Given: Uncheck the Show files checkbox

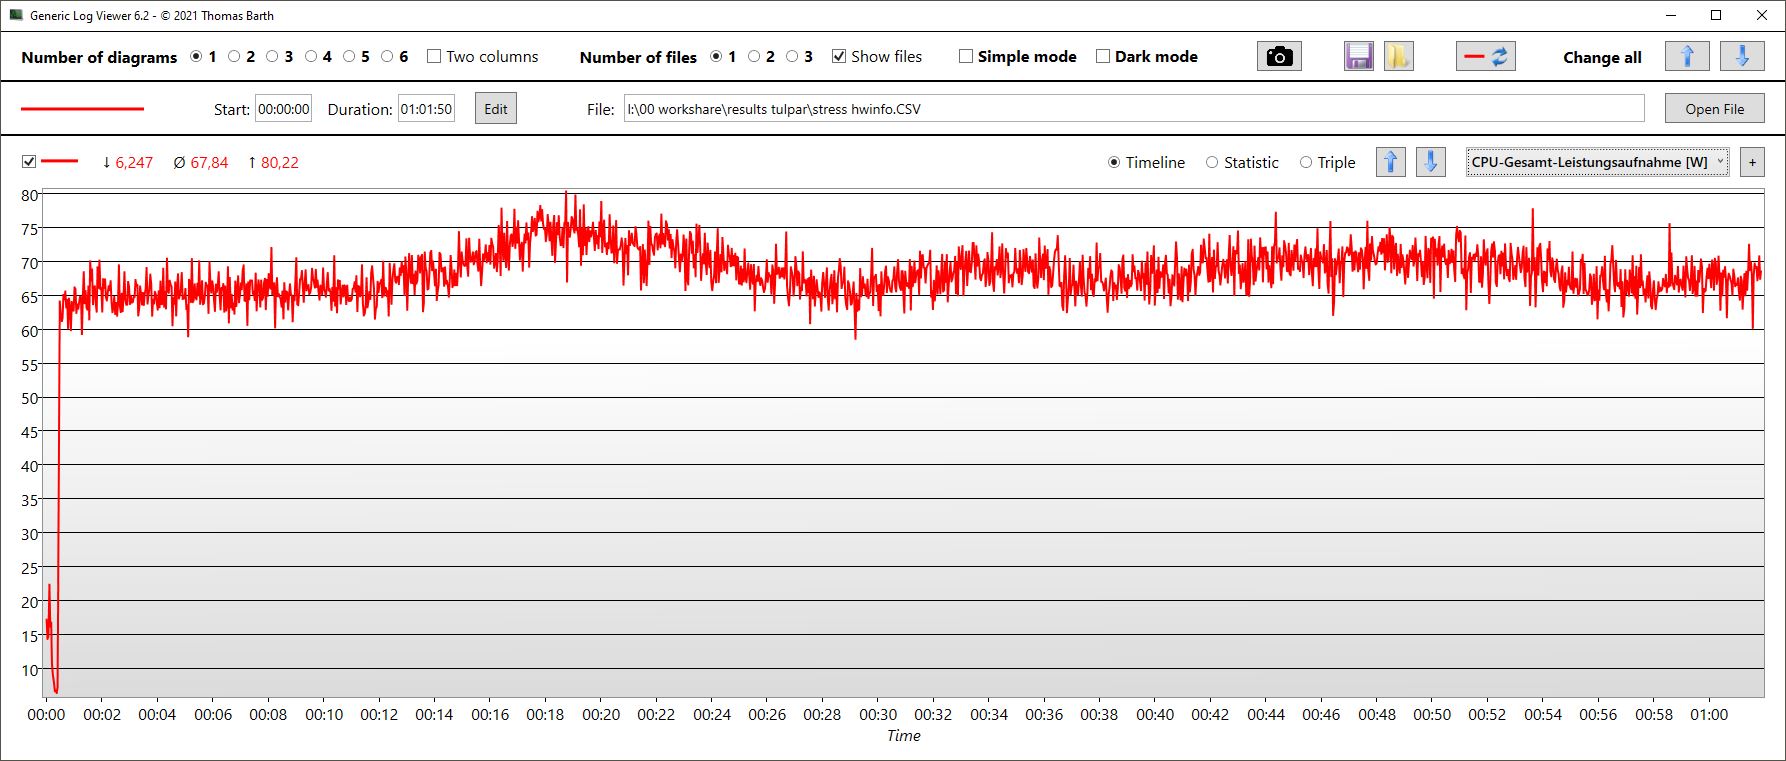Looking at the screenshot, I should [x=839, y=57].
